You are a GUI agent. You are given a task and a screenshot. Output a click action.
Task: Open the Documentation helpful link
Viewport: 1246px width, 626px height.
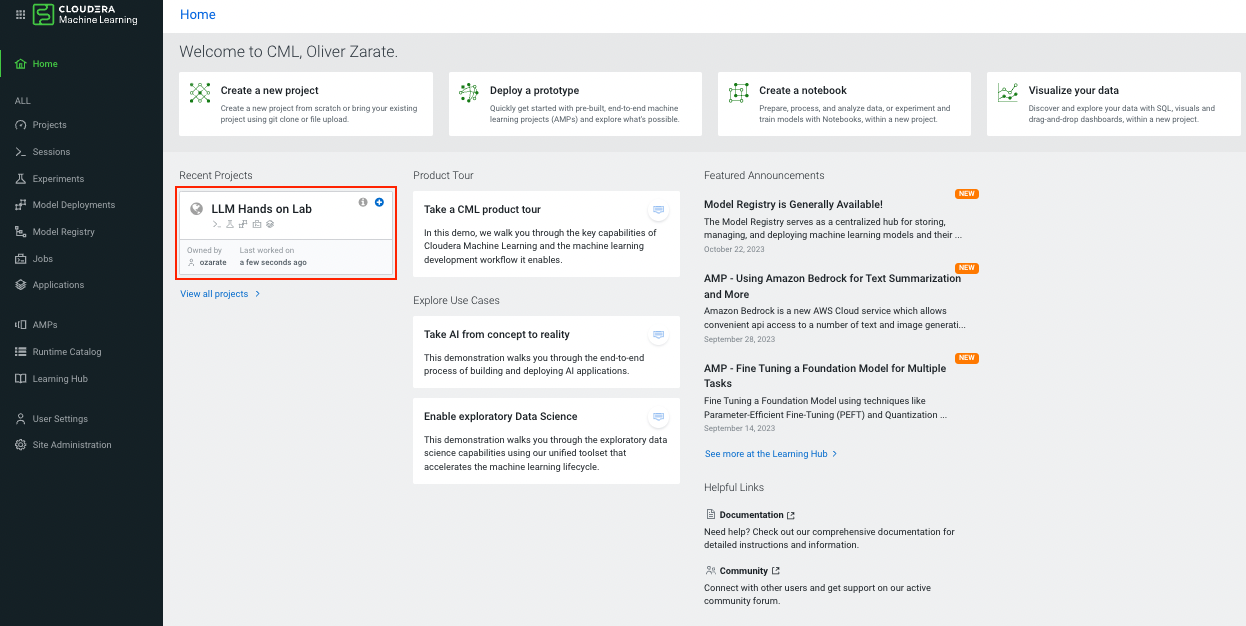(x=751, y=515)
